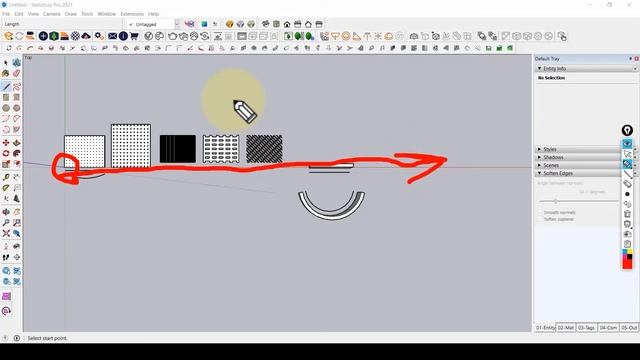Select the black diagonal-hatched square in viewport
This screenshot has height=360, width=640.
pyautogui.click(x=264, y=149)
